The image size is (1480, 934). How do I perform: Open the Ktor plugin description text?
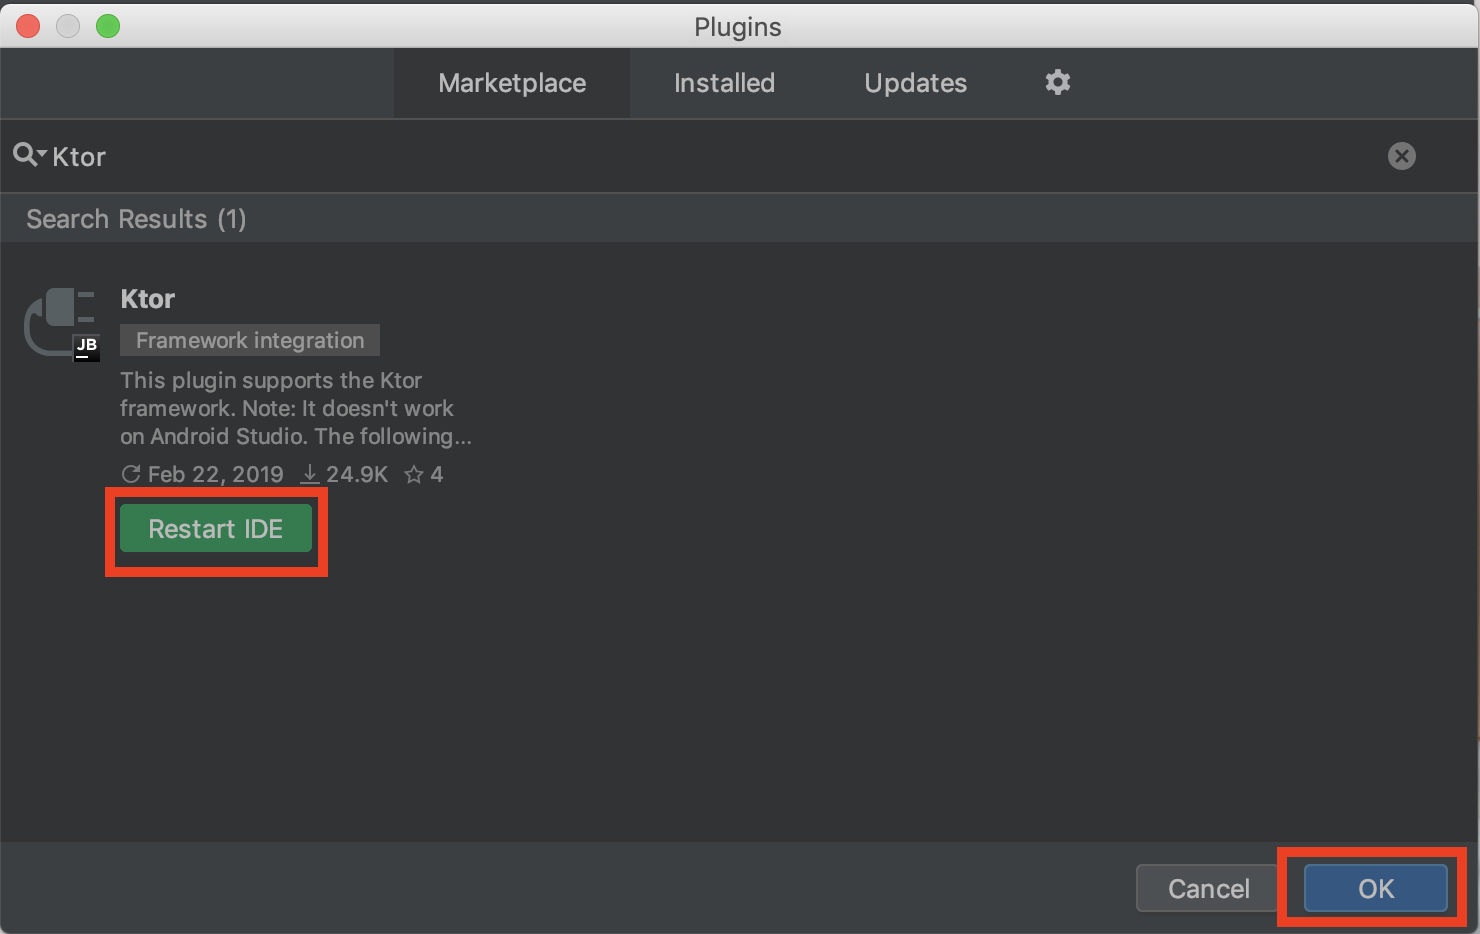295,408
